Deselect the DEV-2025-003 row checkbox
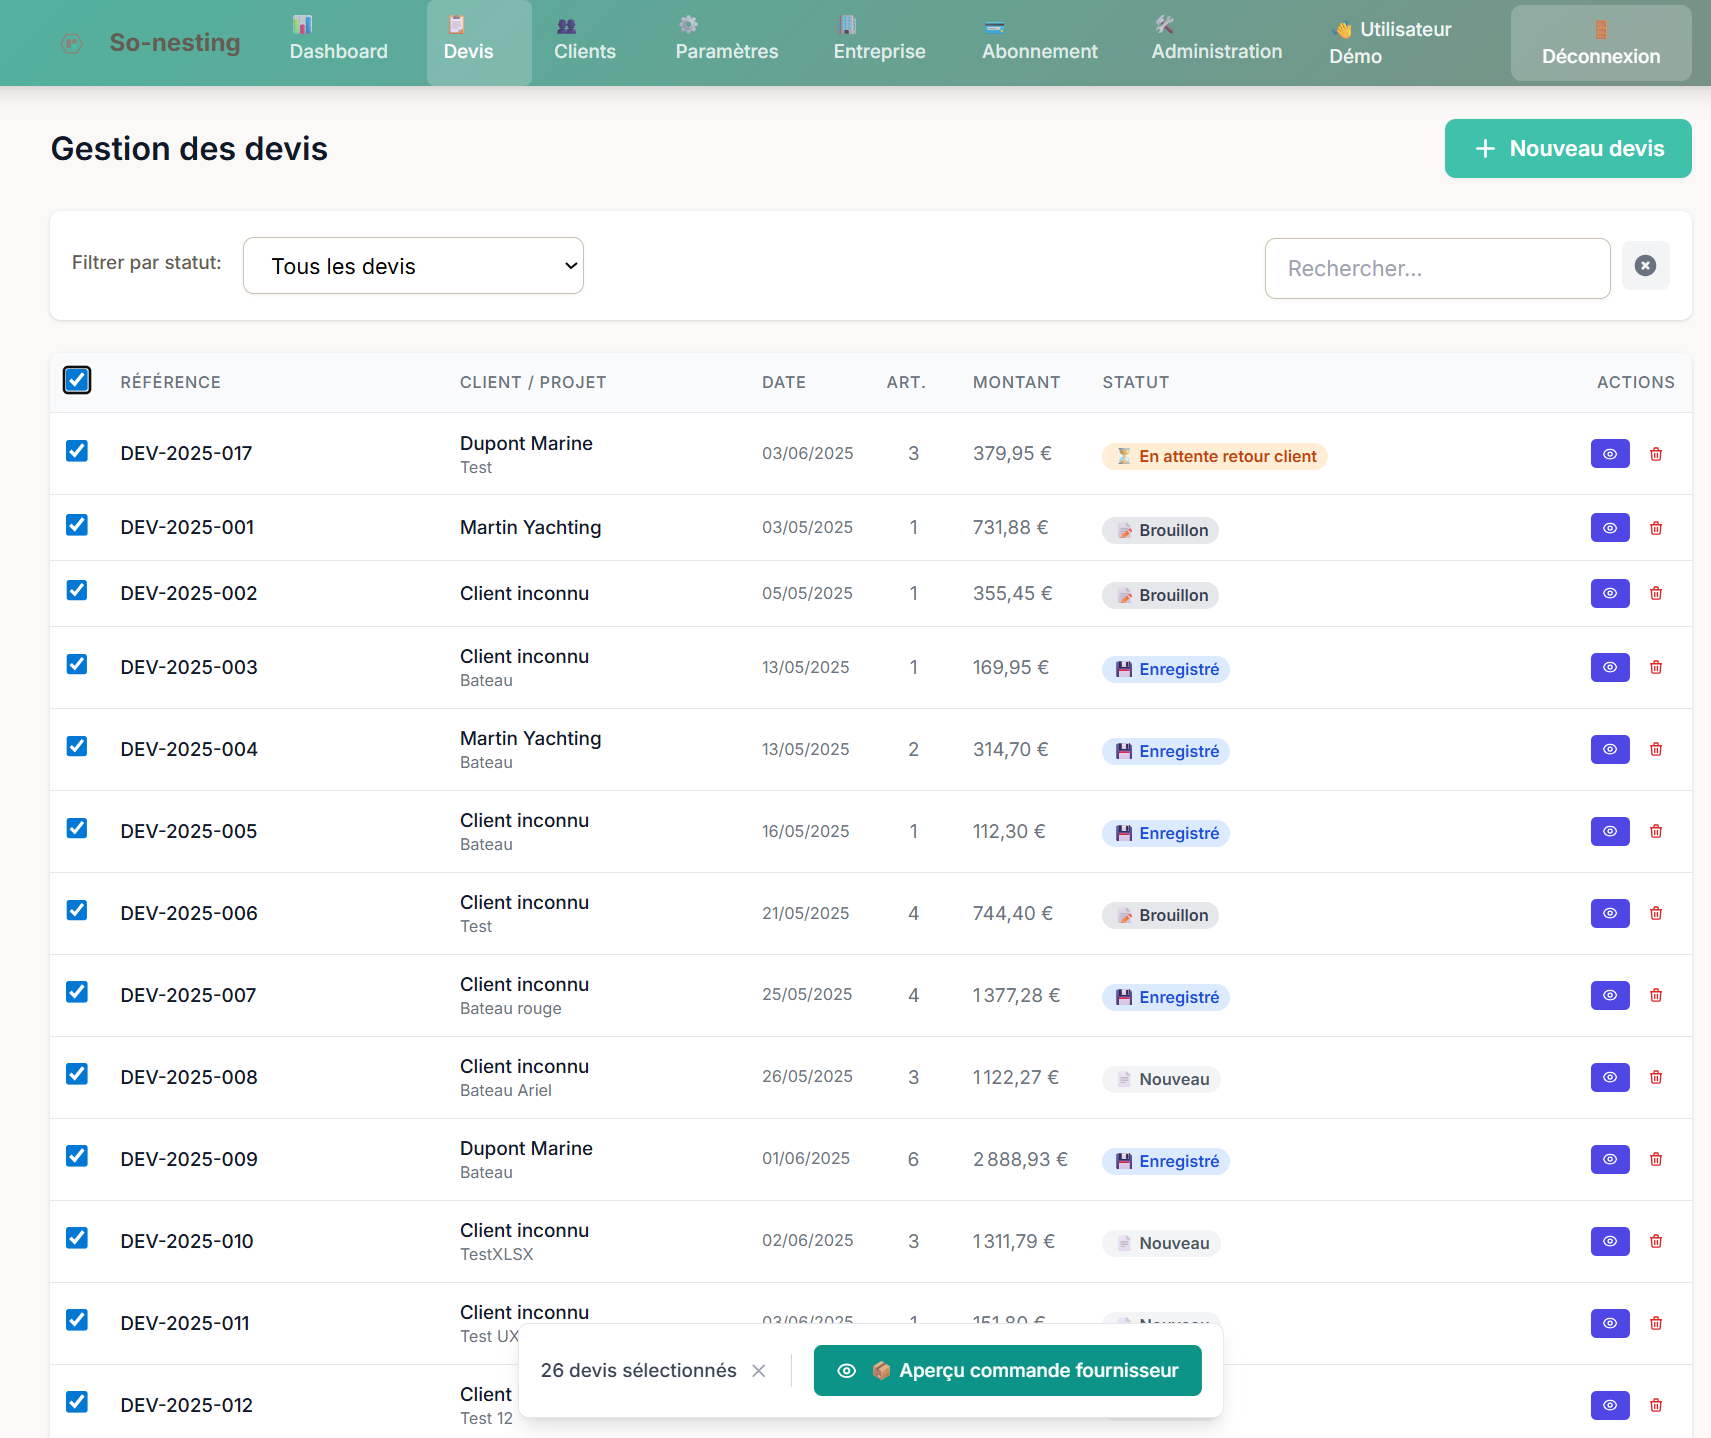 (77, 665)
